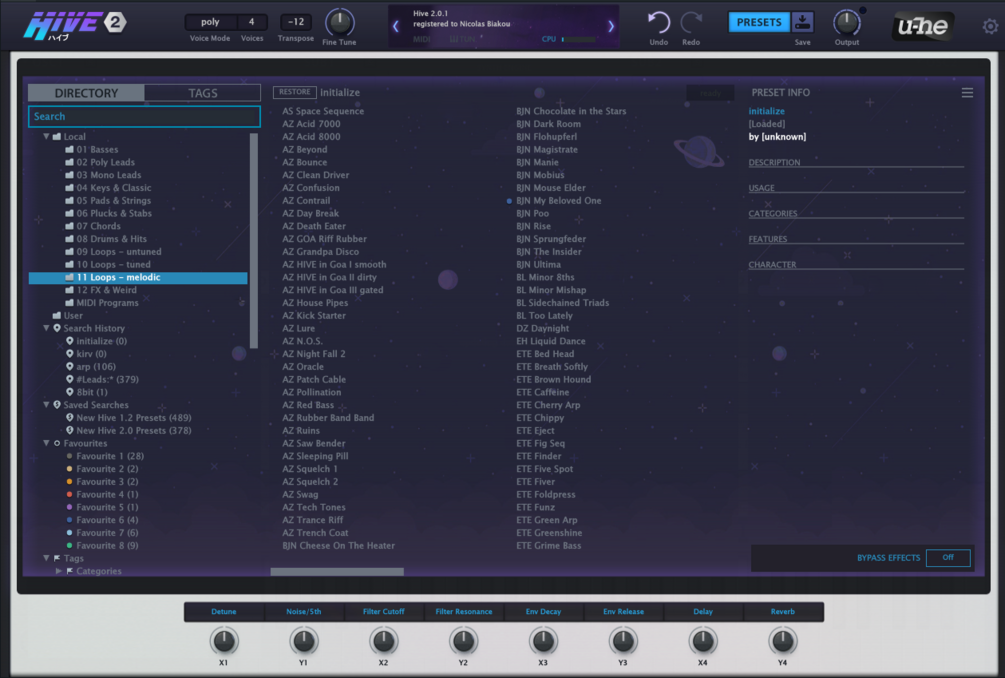Screen dimensions: 1005x678
Task: Select the Reverb macro label
Action: click(x=782, y=611)
